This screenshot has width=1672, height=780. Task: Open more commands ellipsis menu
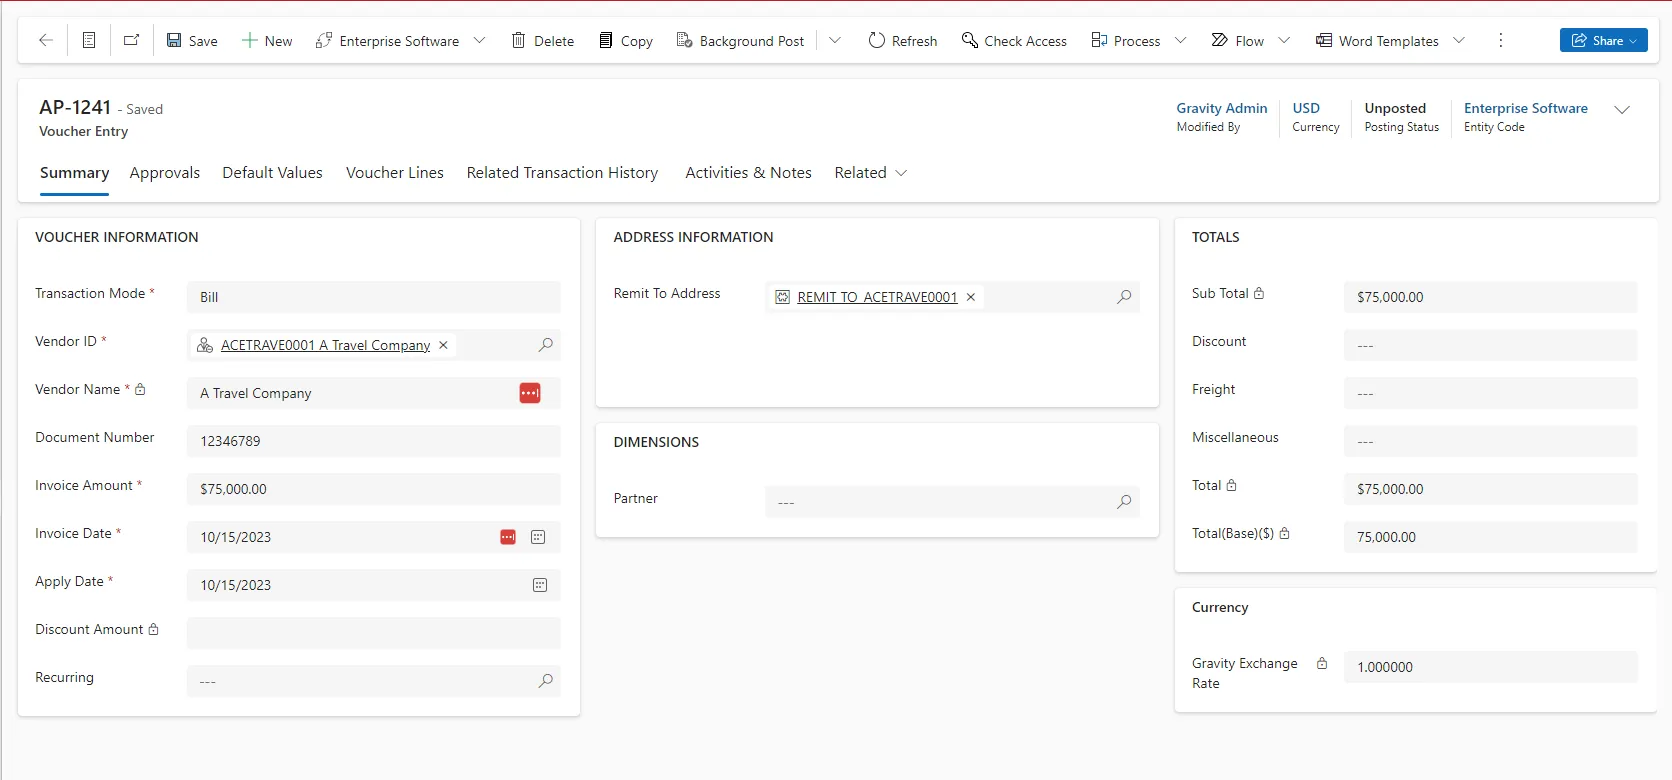pyautogui.click(x=1500, y=40)
